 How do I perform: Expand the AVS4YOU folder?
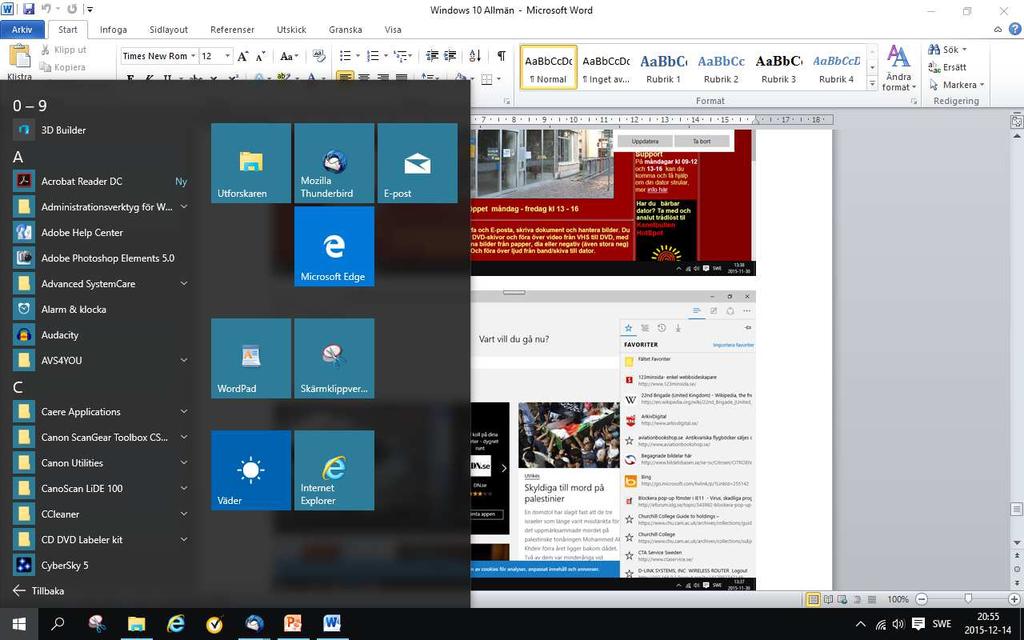pos(184,360)
